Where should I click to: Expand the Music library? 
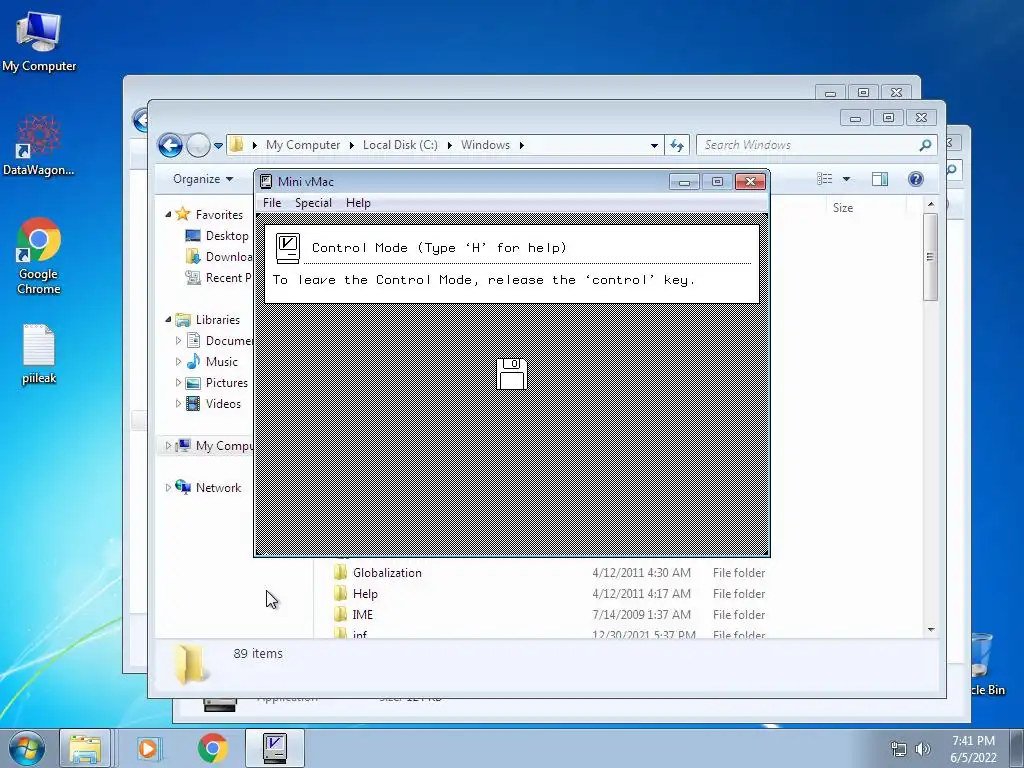(178, 361)
